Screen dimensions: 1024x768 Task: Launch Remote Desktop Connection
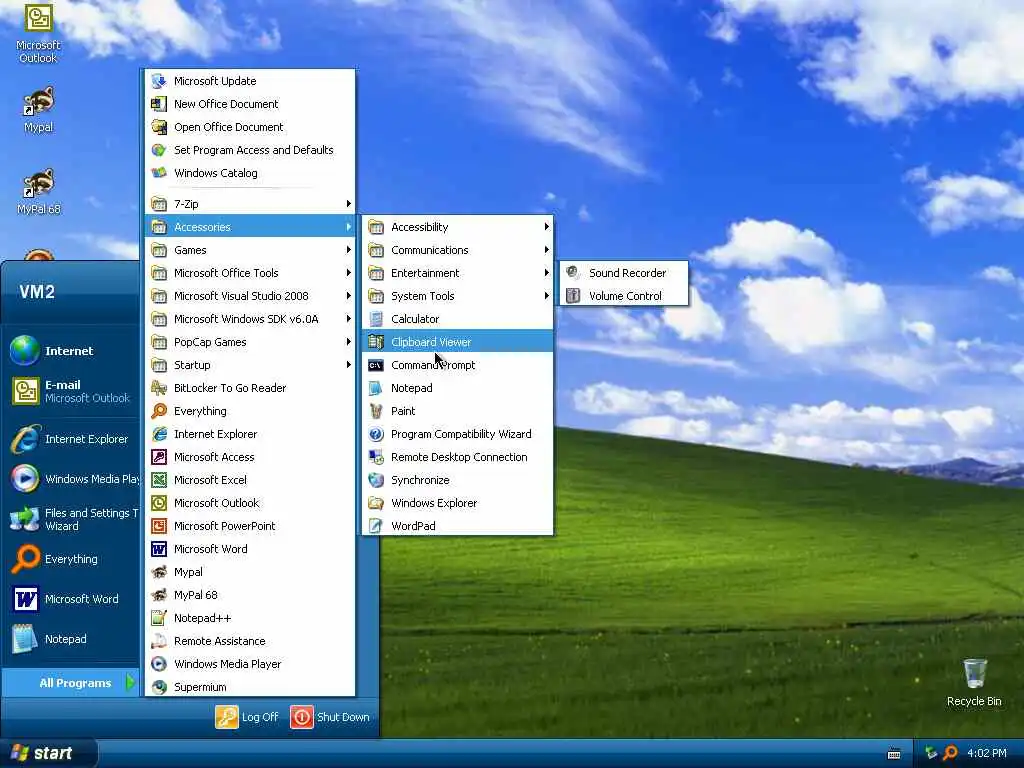click(458, 457)
